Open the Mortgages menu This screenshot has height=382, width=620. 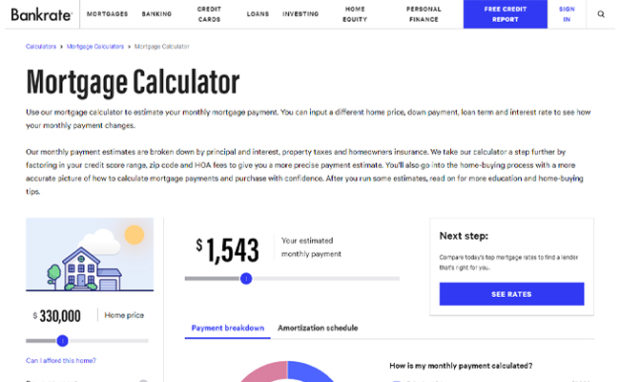tap(107, 14)
